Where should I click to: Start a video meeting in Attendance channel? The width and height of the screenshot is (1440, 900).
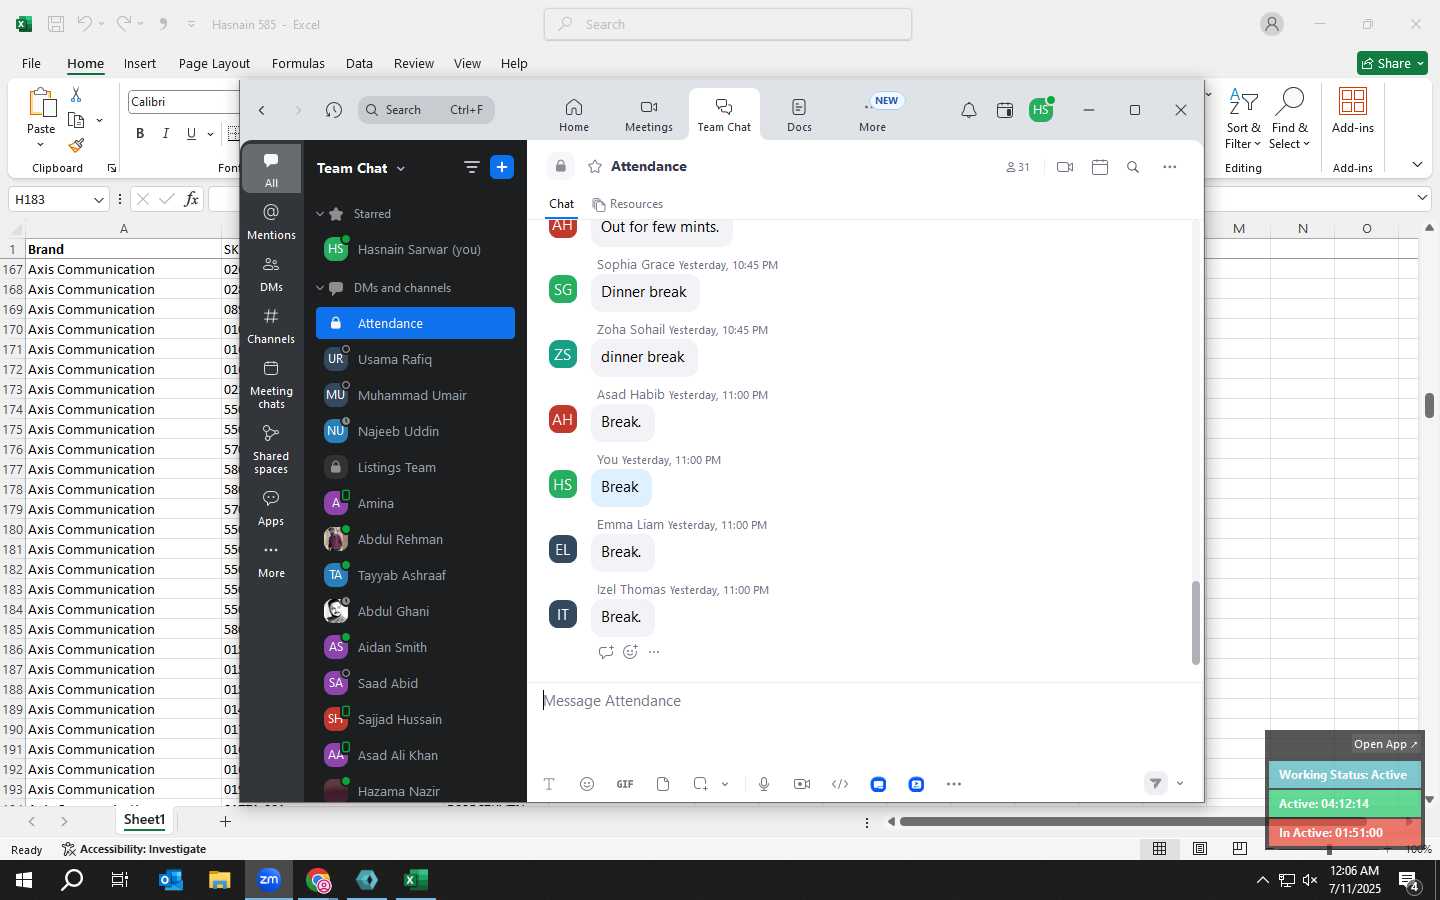(x=1065, y=167)
